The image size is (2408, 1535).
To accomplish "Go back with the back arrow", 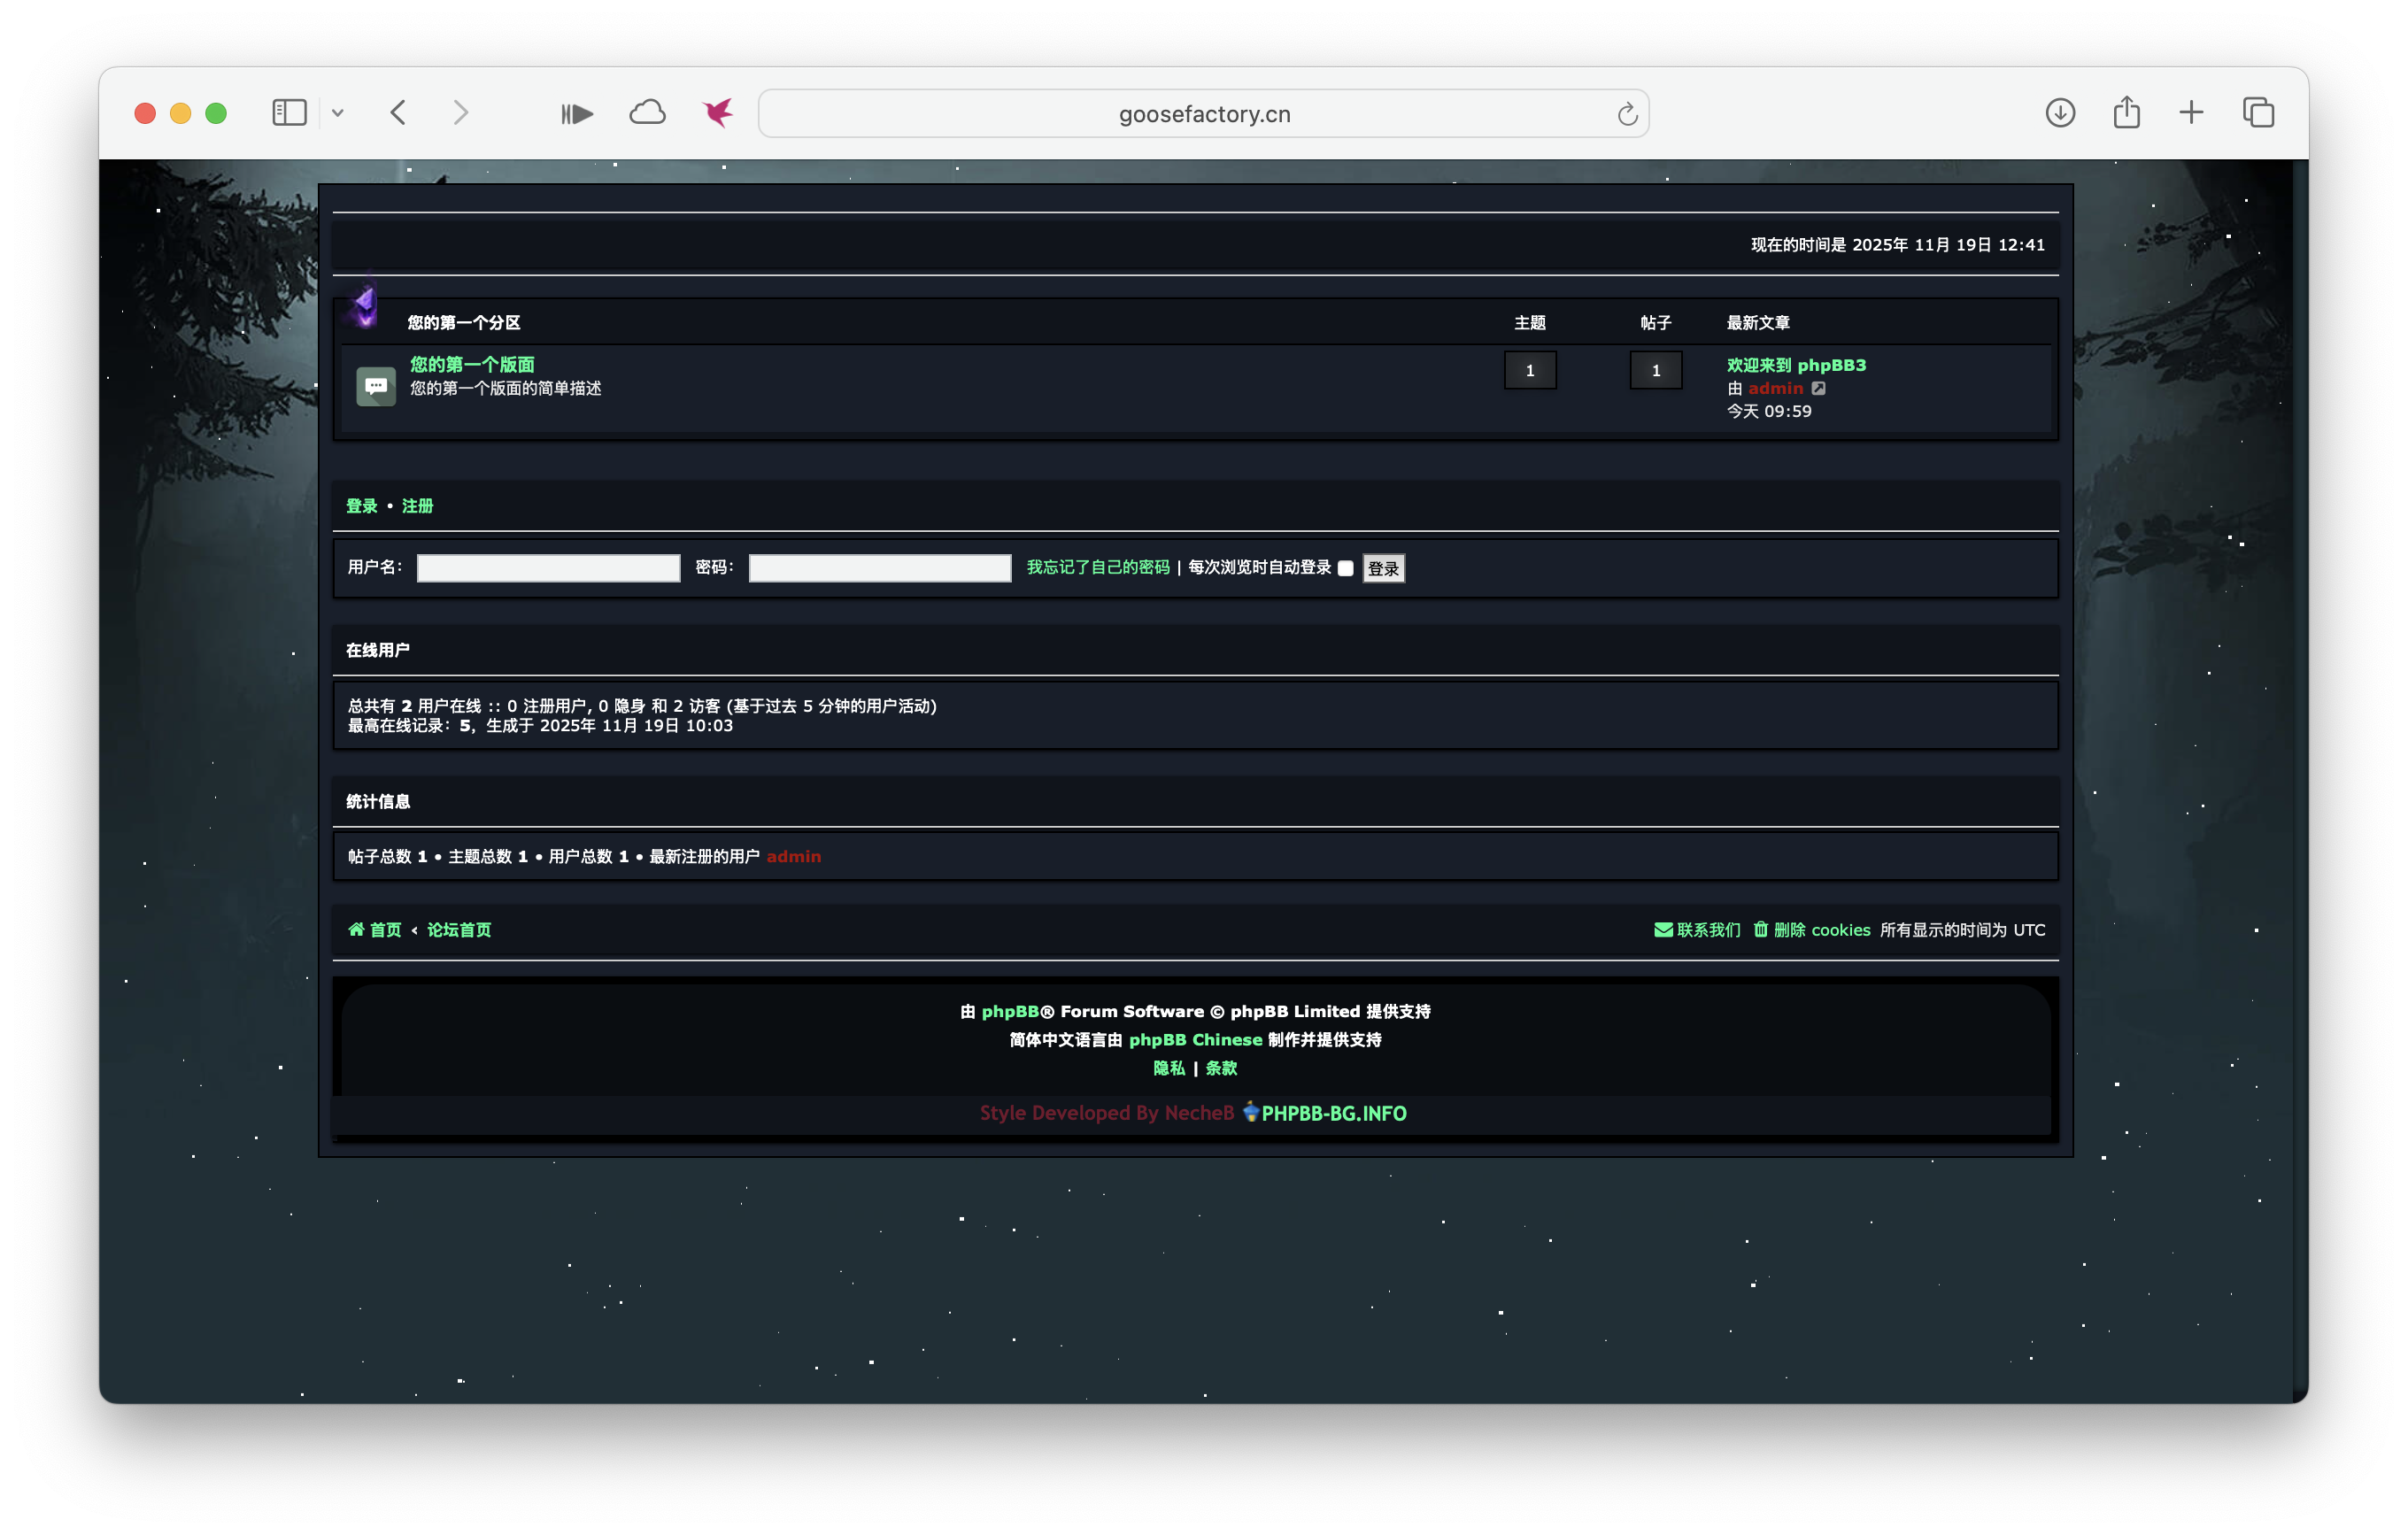I will (x=398, y=113).
